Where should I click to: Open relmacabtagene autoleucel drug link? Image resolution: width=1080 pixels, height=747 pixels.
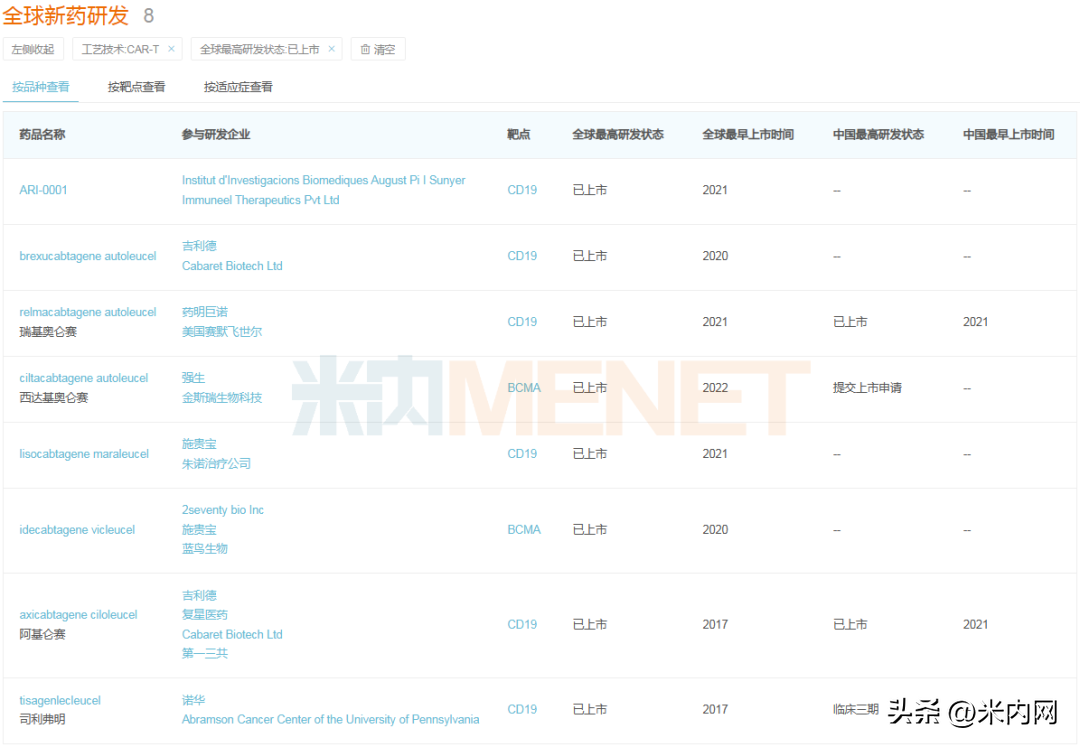(x=87, y=312)
